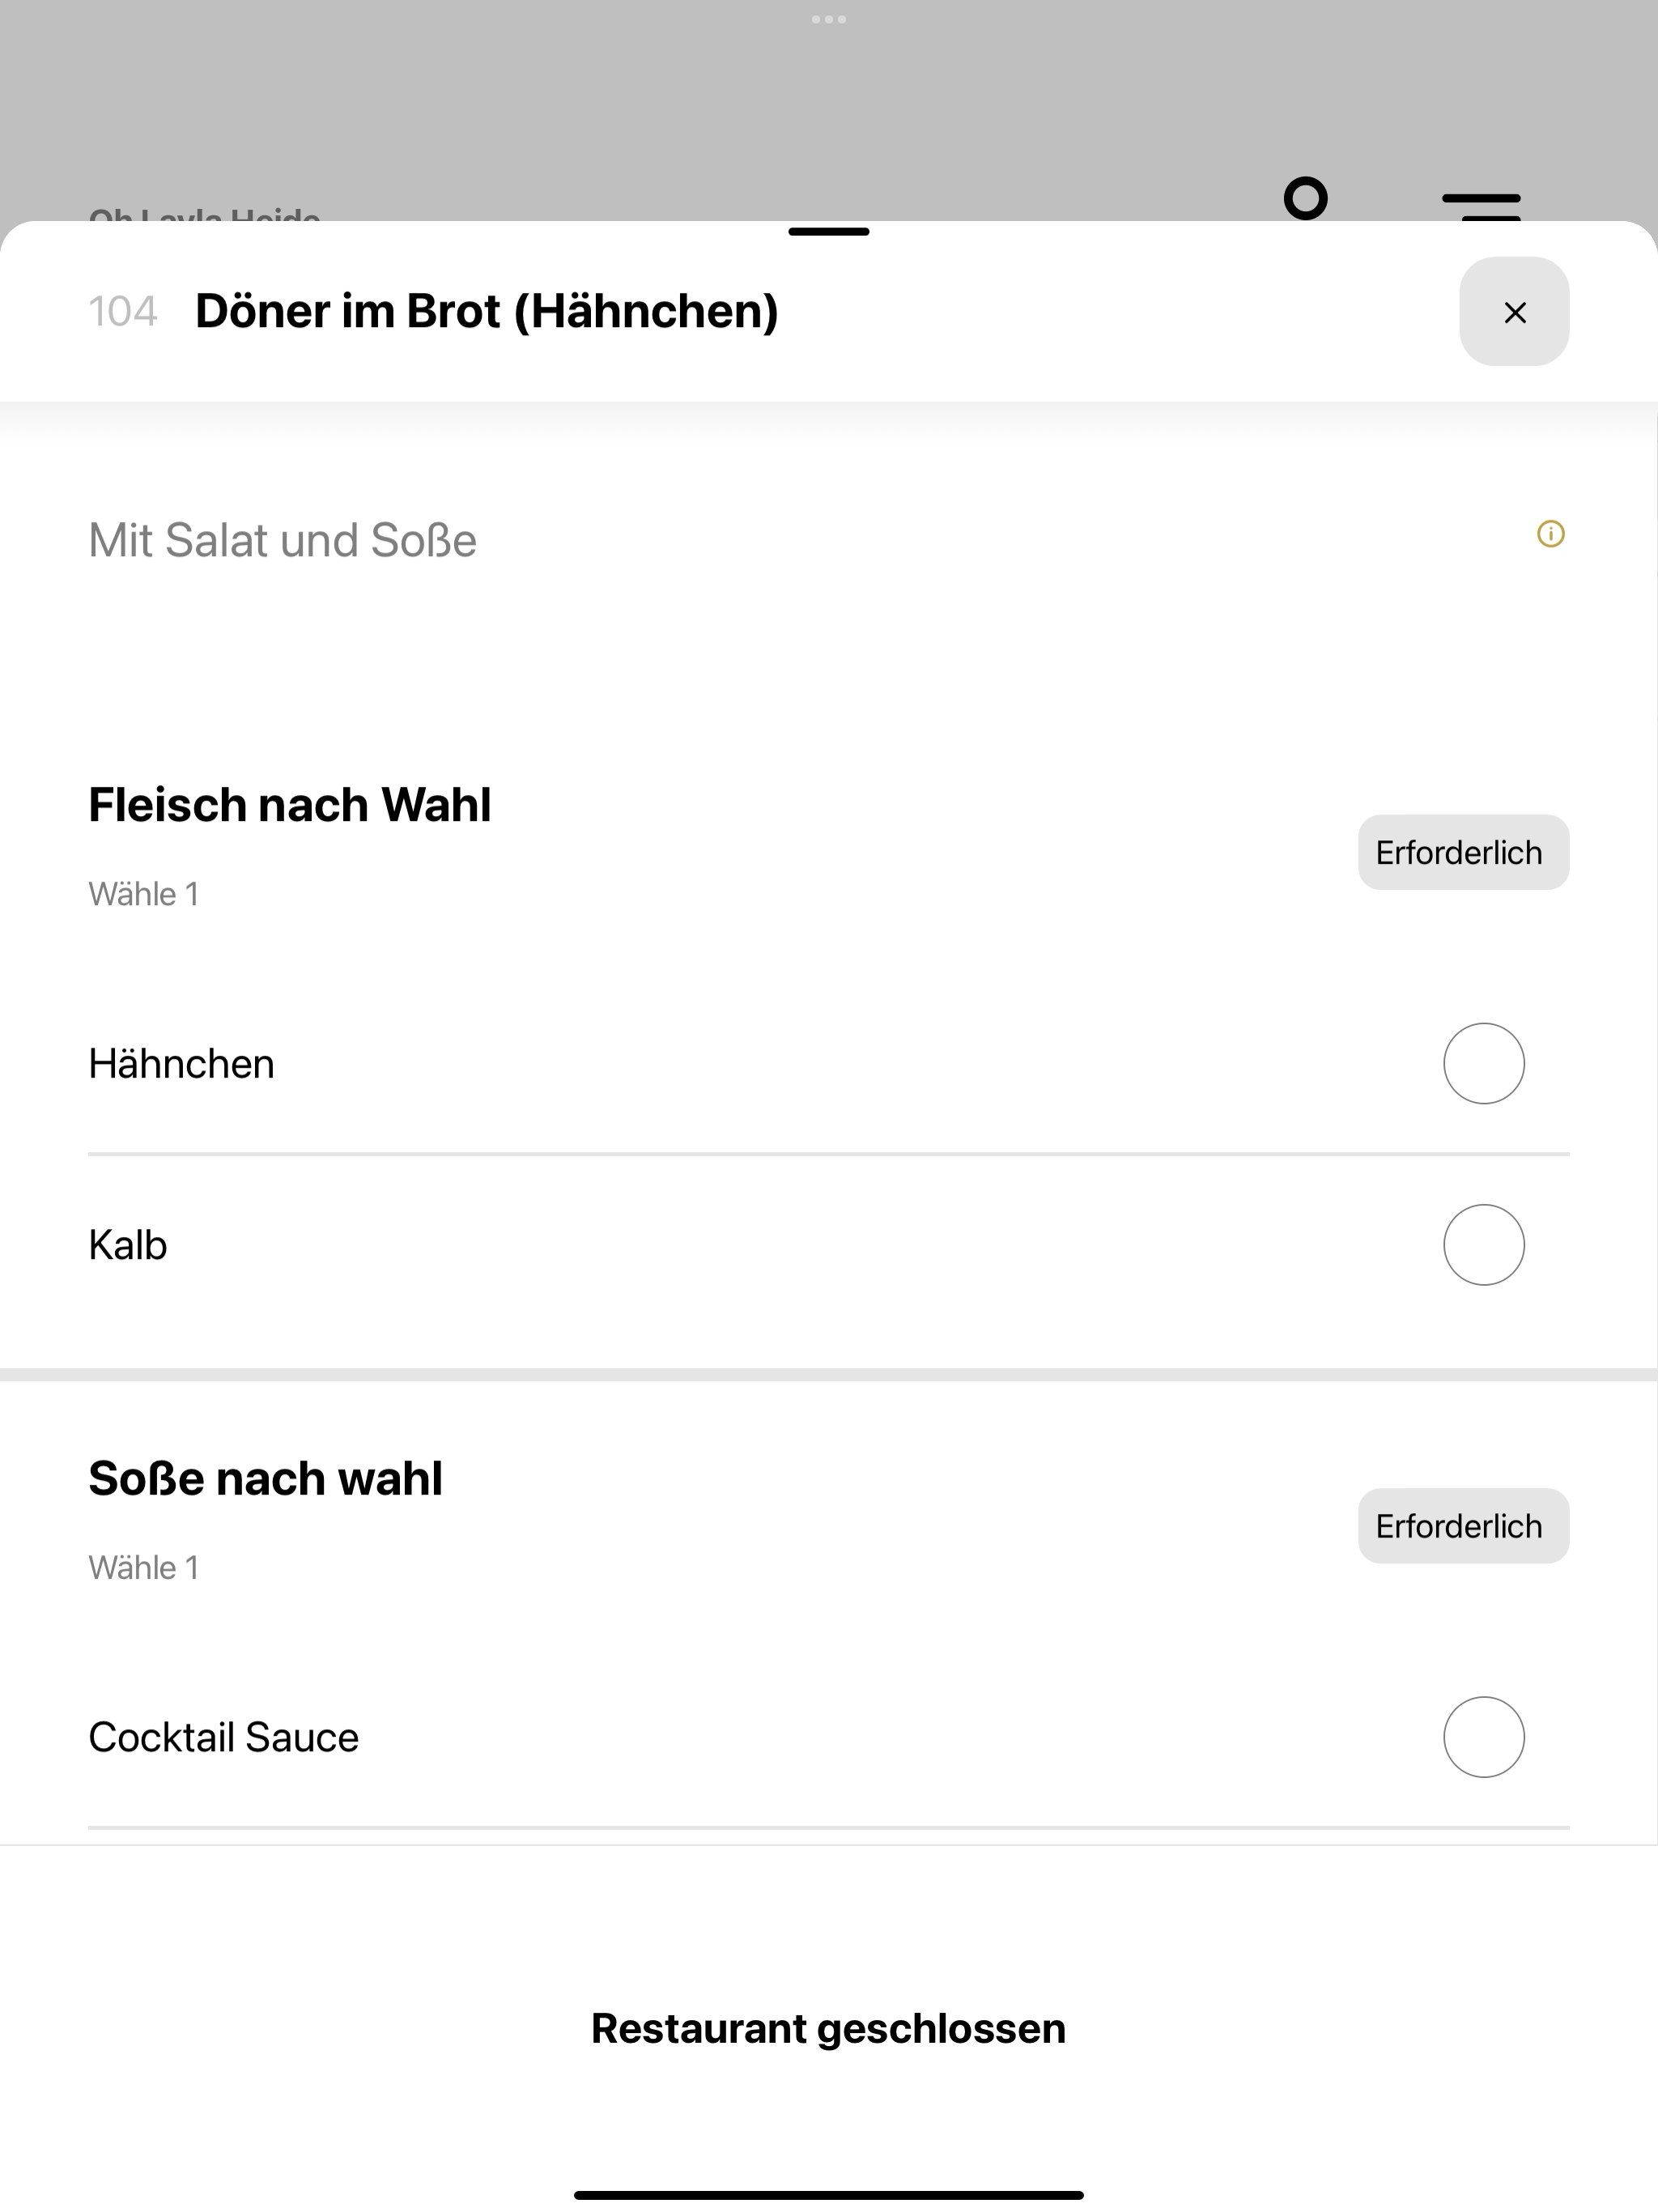Open the allergen info icon
This screenshot has width=1658, height=2212.
point(1550,534)
